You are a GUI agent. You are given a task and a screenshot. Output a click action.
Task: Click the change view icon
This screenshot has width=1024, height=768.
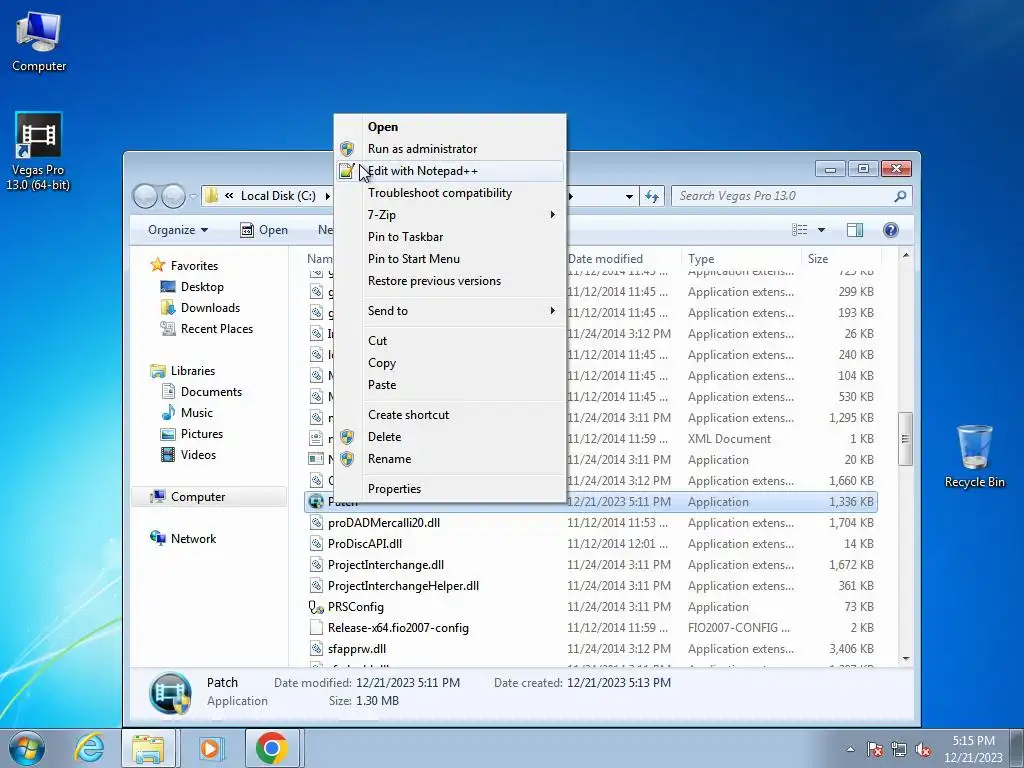(799, 230)
